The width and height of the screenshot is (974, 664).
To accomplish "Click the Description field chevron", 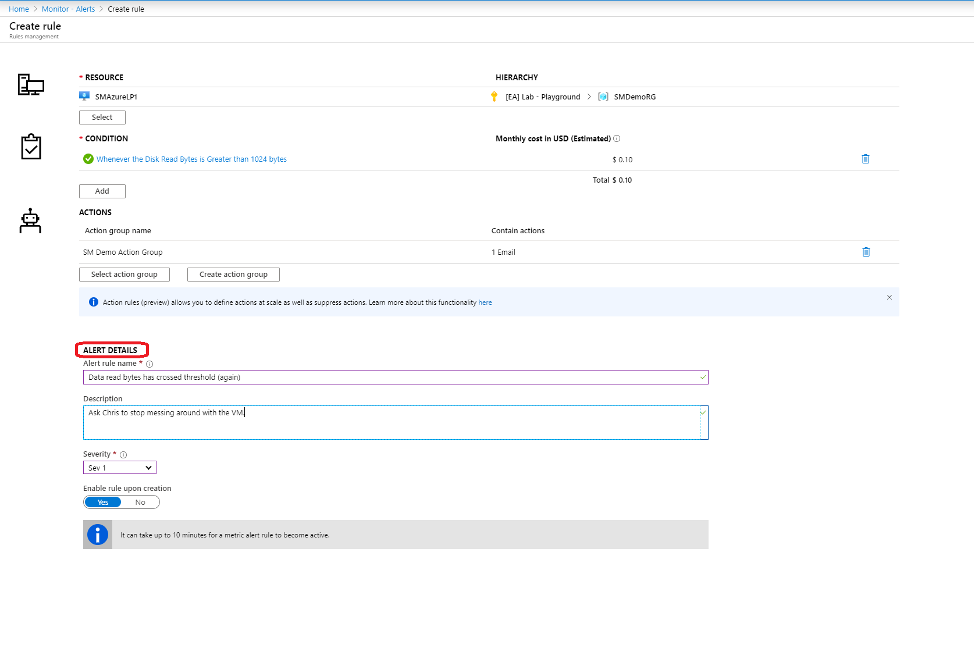I will coord(701,411).
